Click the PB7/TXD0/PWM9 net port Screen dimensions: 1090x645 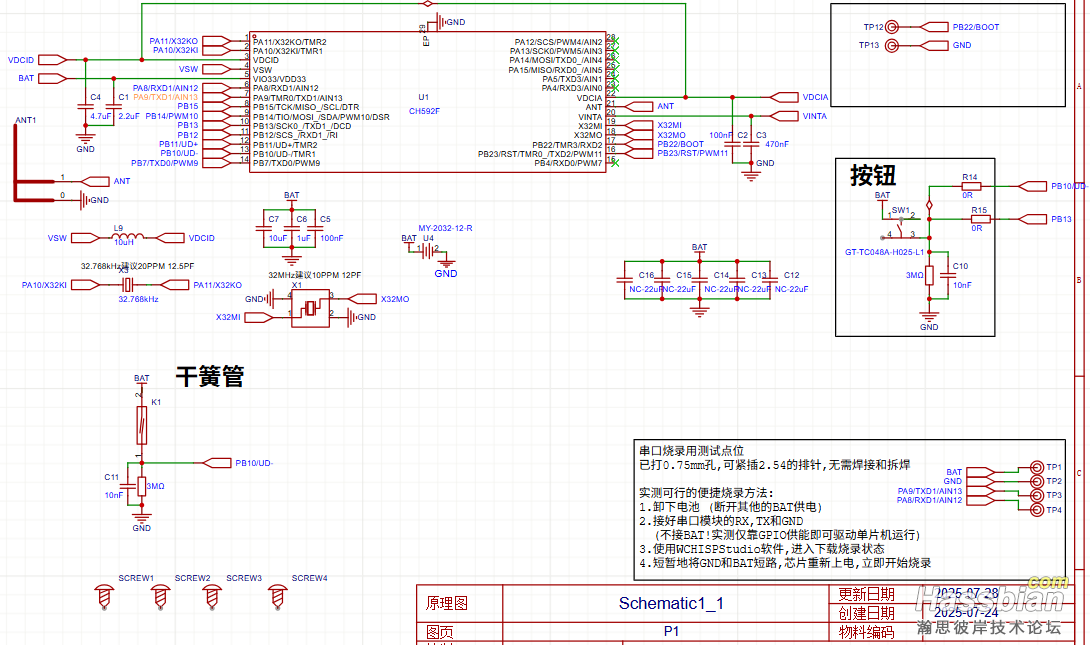pos(216,163)
